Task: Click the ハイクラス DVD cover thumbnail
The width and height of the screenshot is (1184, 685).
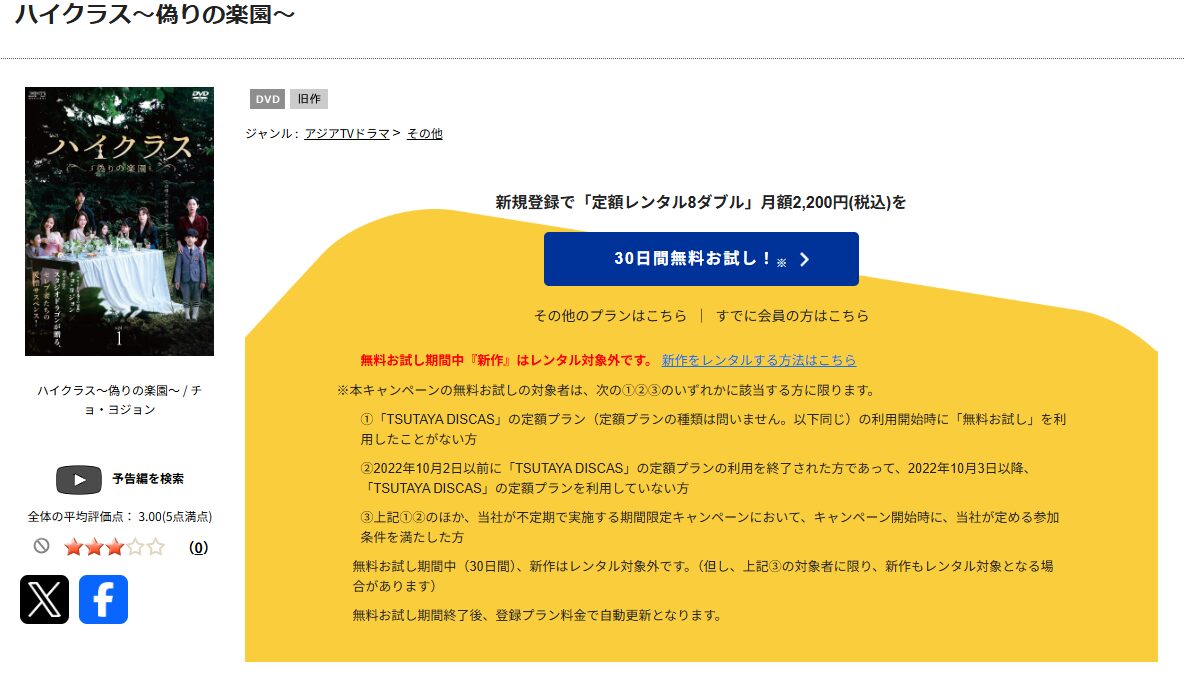Action: point(119,221)
